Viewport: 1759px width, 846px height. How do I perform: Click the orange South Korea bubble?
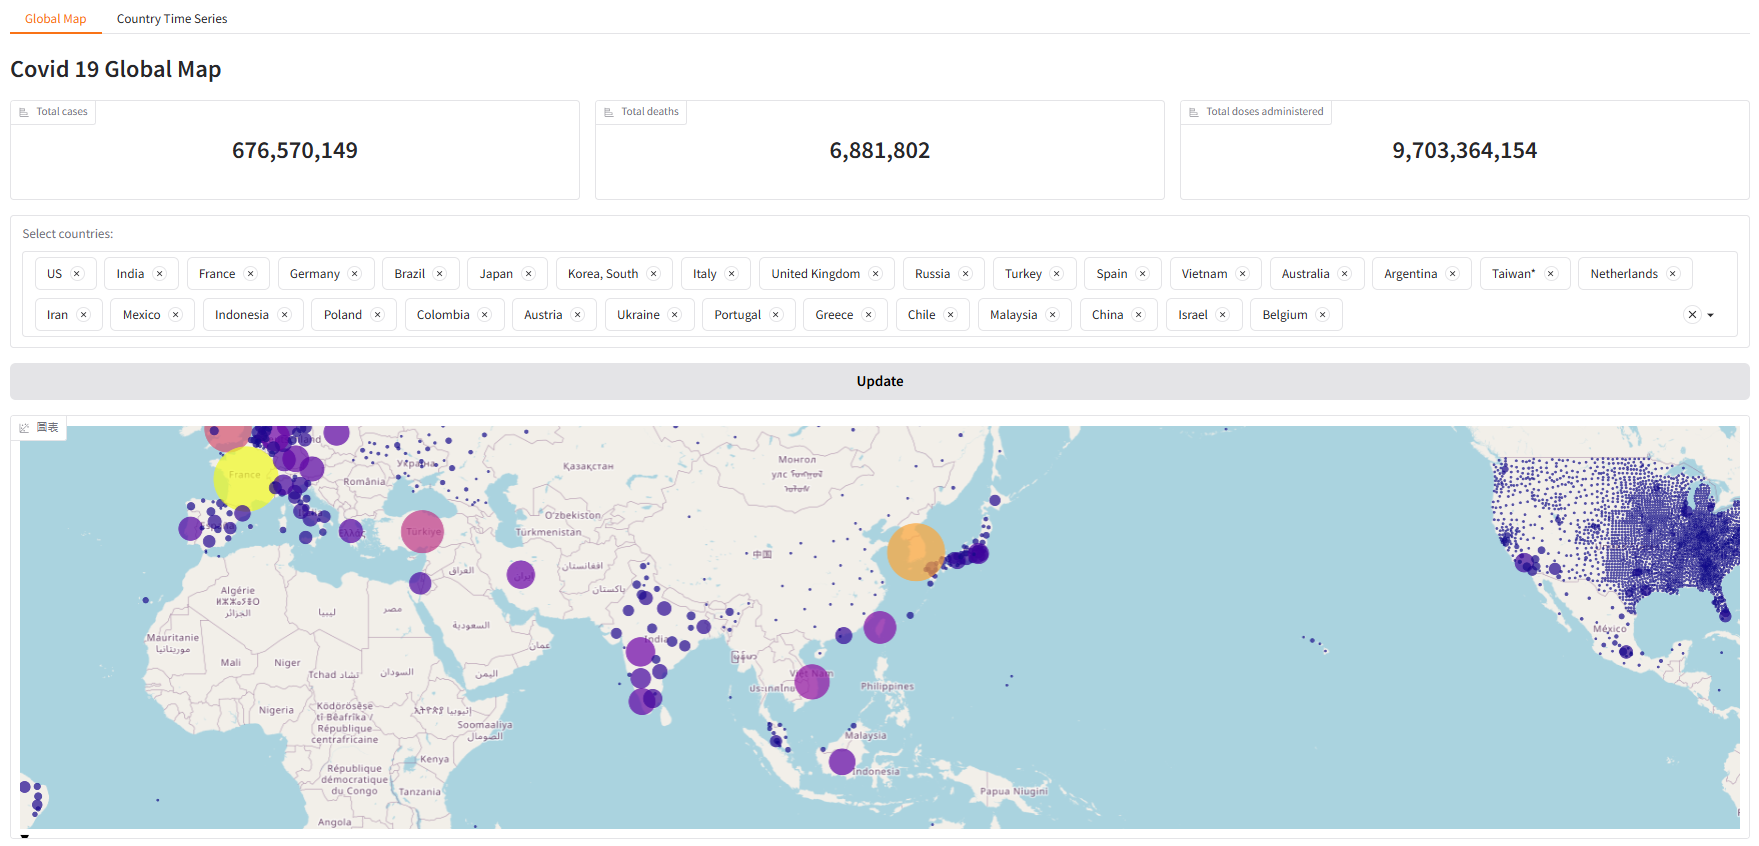[914, 551]
